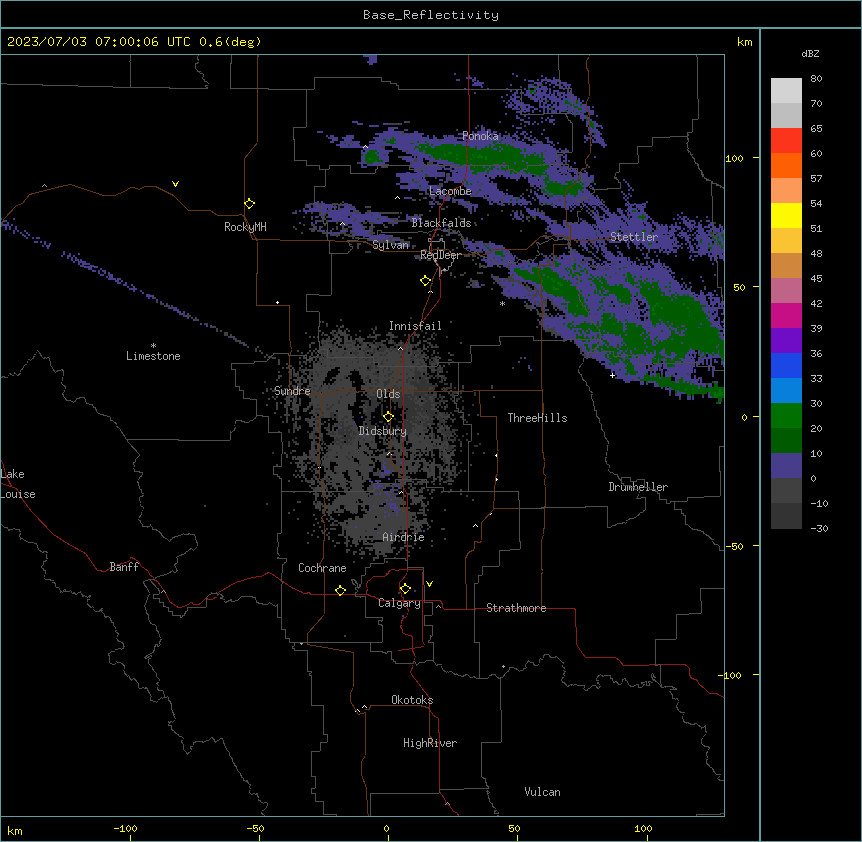Viewport: 862px width, 842px height.
Task: Select the Strathmore label
Action: [516, 608]
